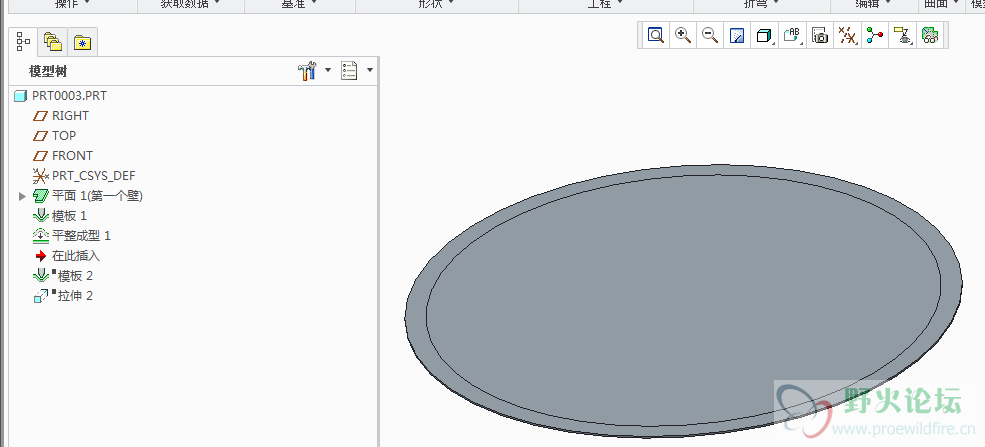Expand the 编辑 ribbon group

873,4
